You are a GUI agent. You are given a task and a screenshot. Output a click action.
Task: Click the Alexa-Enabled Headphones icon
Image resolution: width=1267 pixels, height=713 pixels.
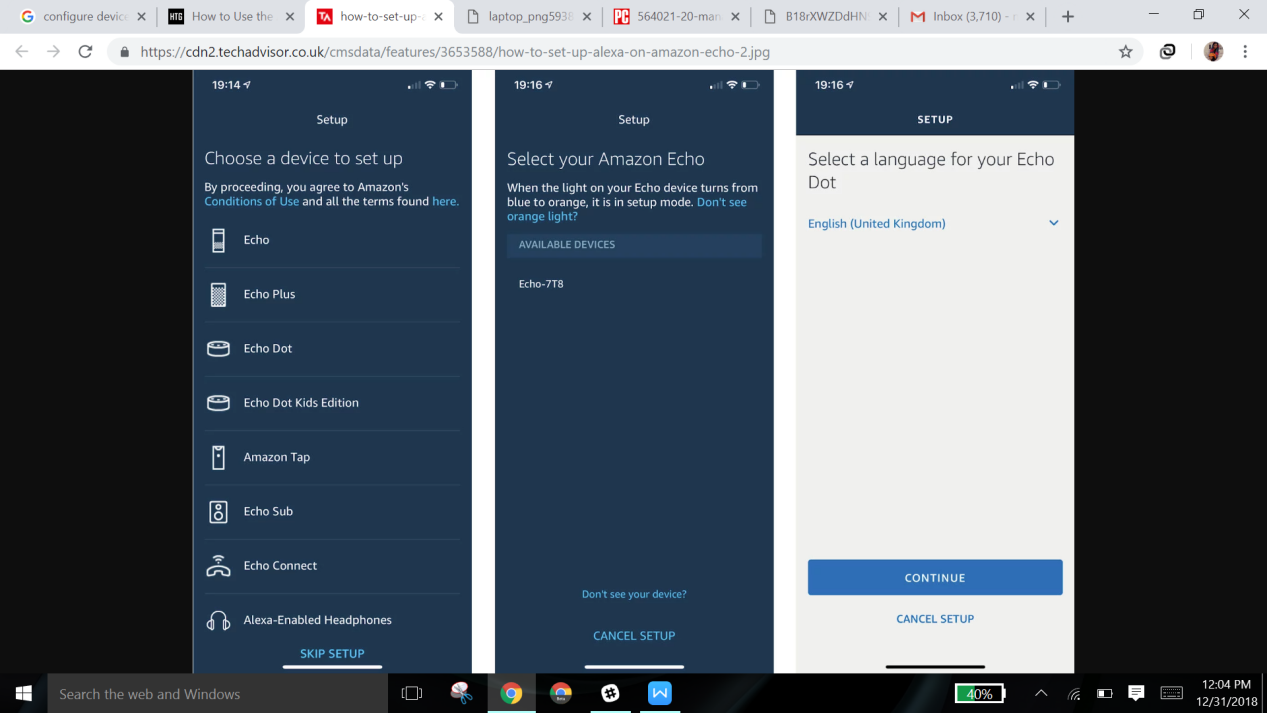218,620
